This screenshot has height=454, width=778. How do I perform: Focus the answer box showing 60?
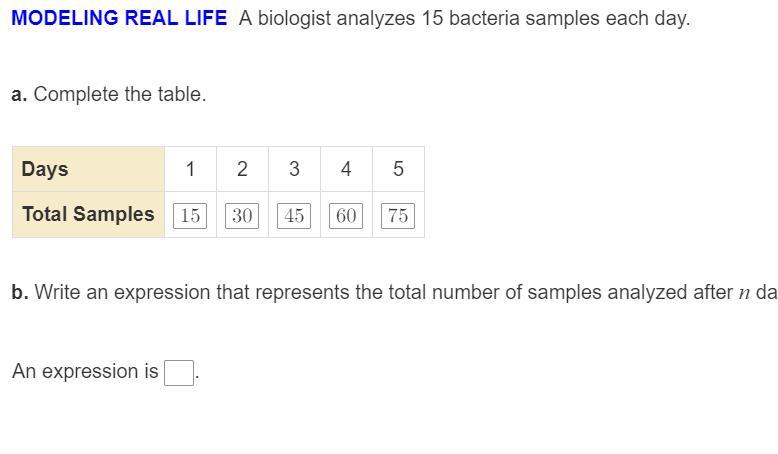(x=346, y=216)
